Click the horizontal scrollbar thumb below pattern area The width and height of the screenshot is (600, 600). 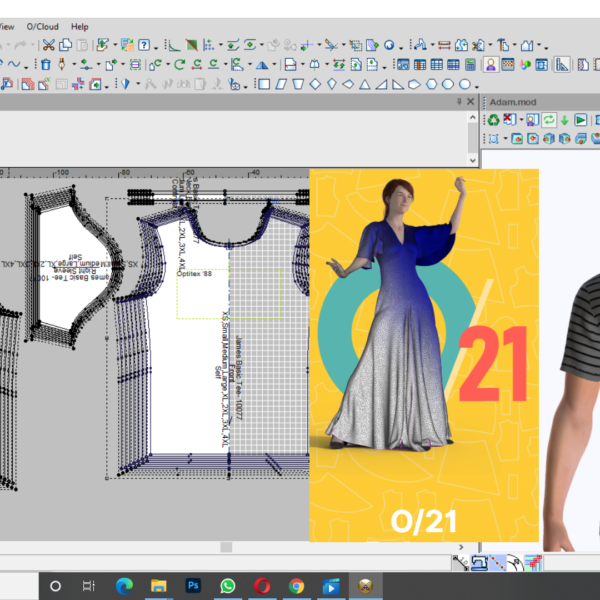[x=226, y=547]
